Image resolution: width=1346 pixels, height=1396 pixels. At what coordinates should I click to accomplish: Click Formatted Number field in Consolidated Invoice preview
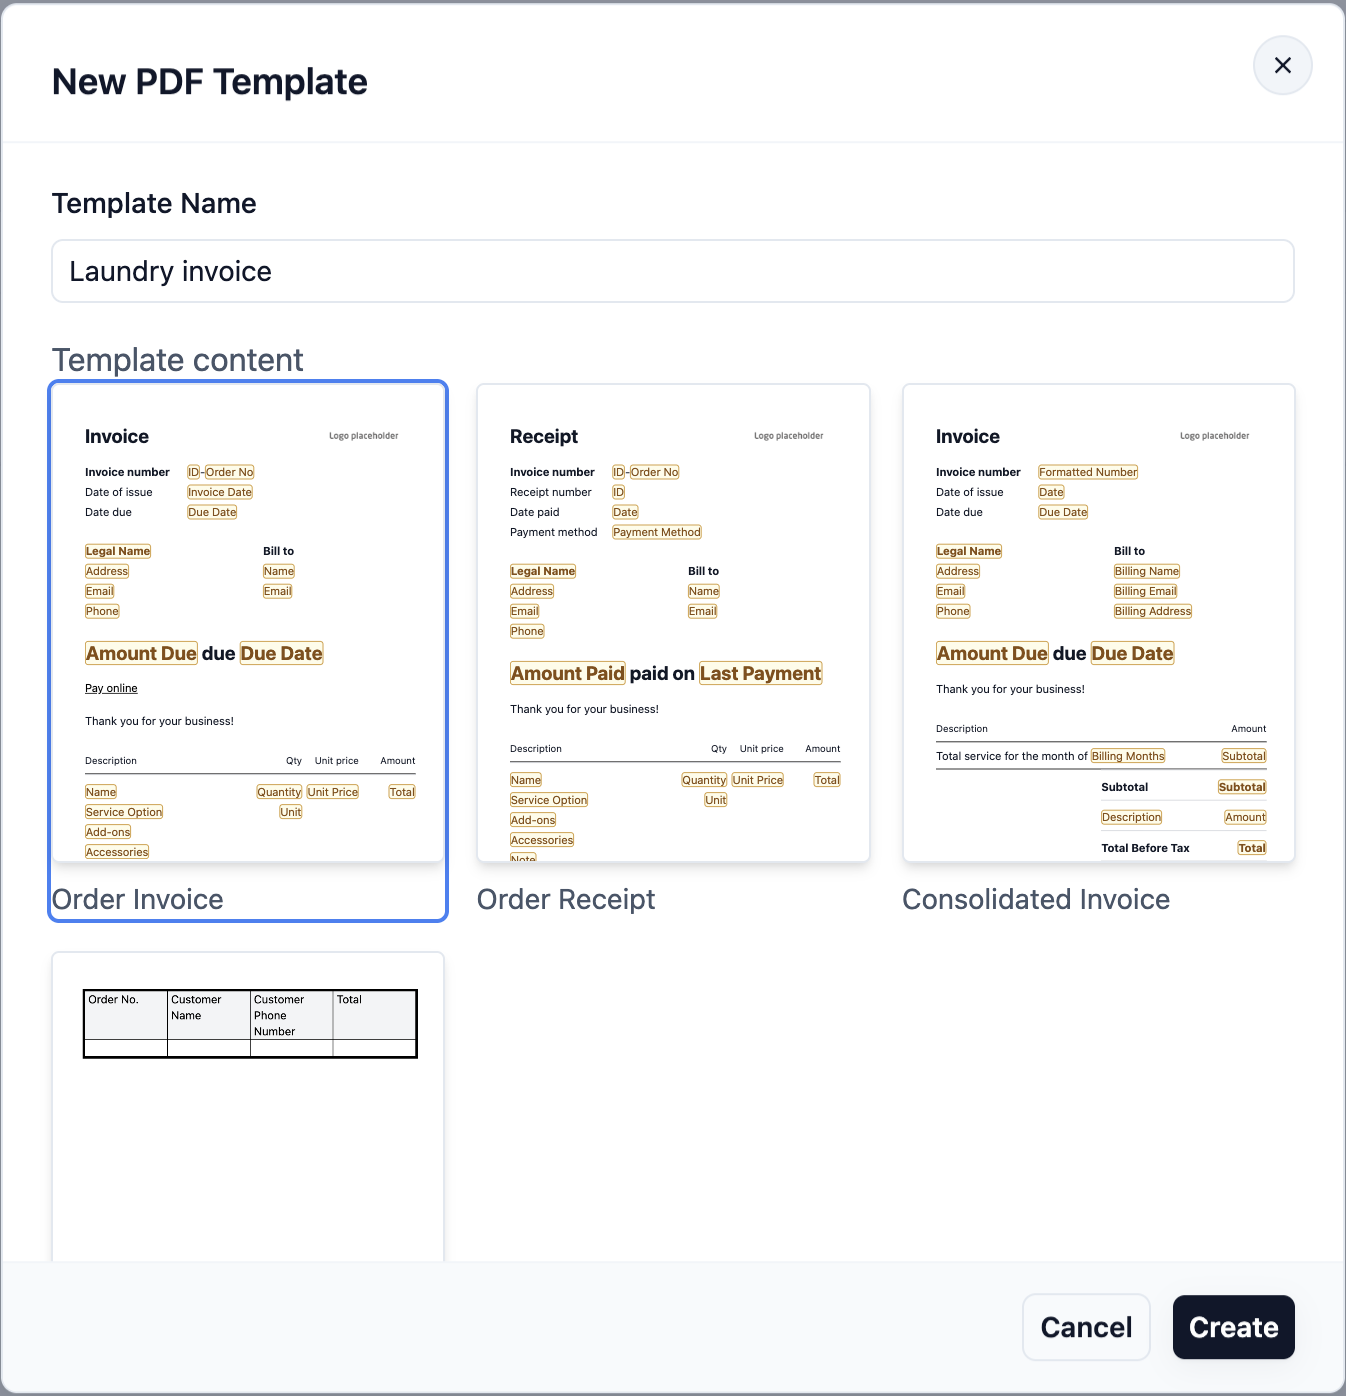click(1088, 472)
